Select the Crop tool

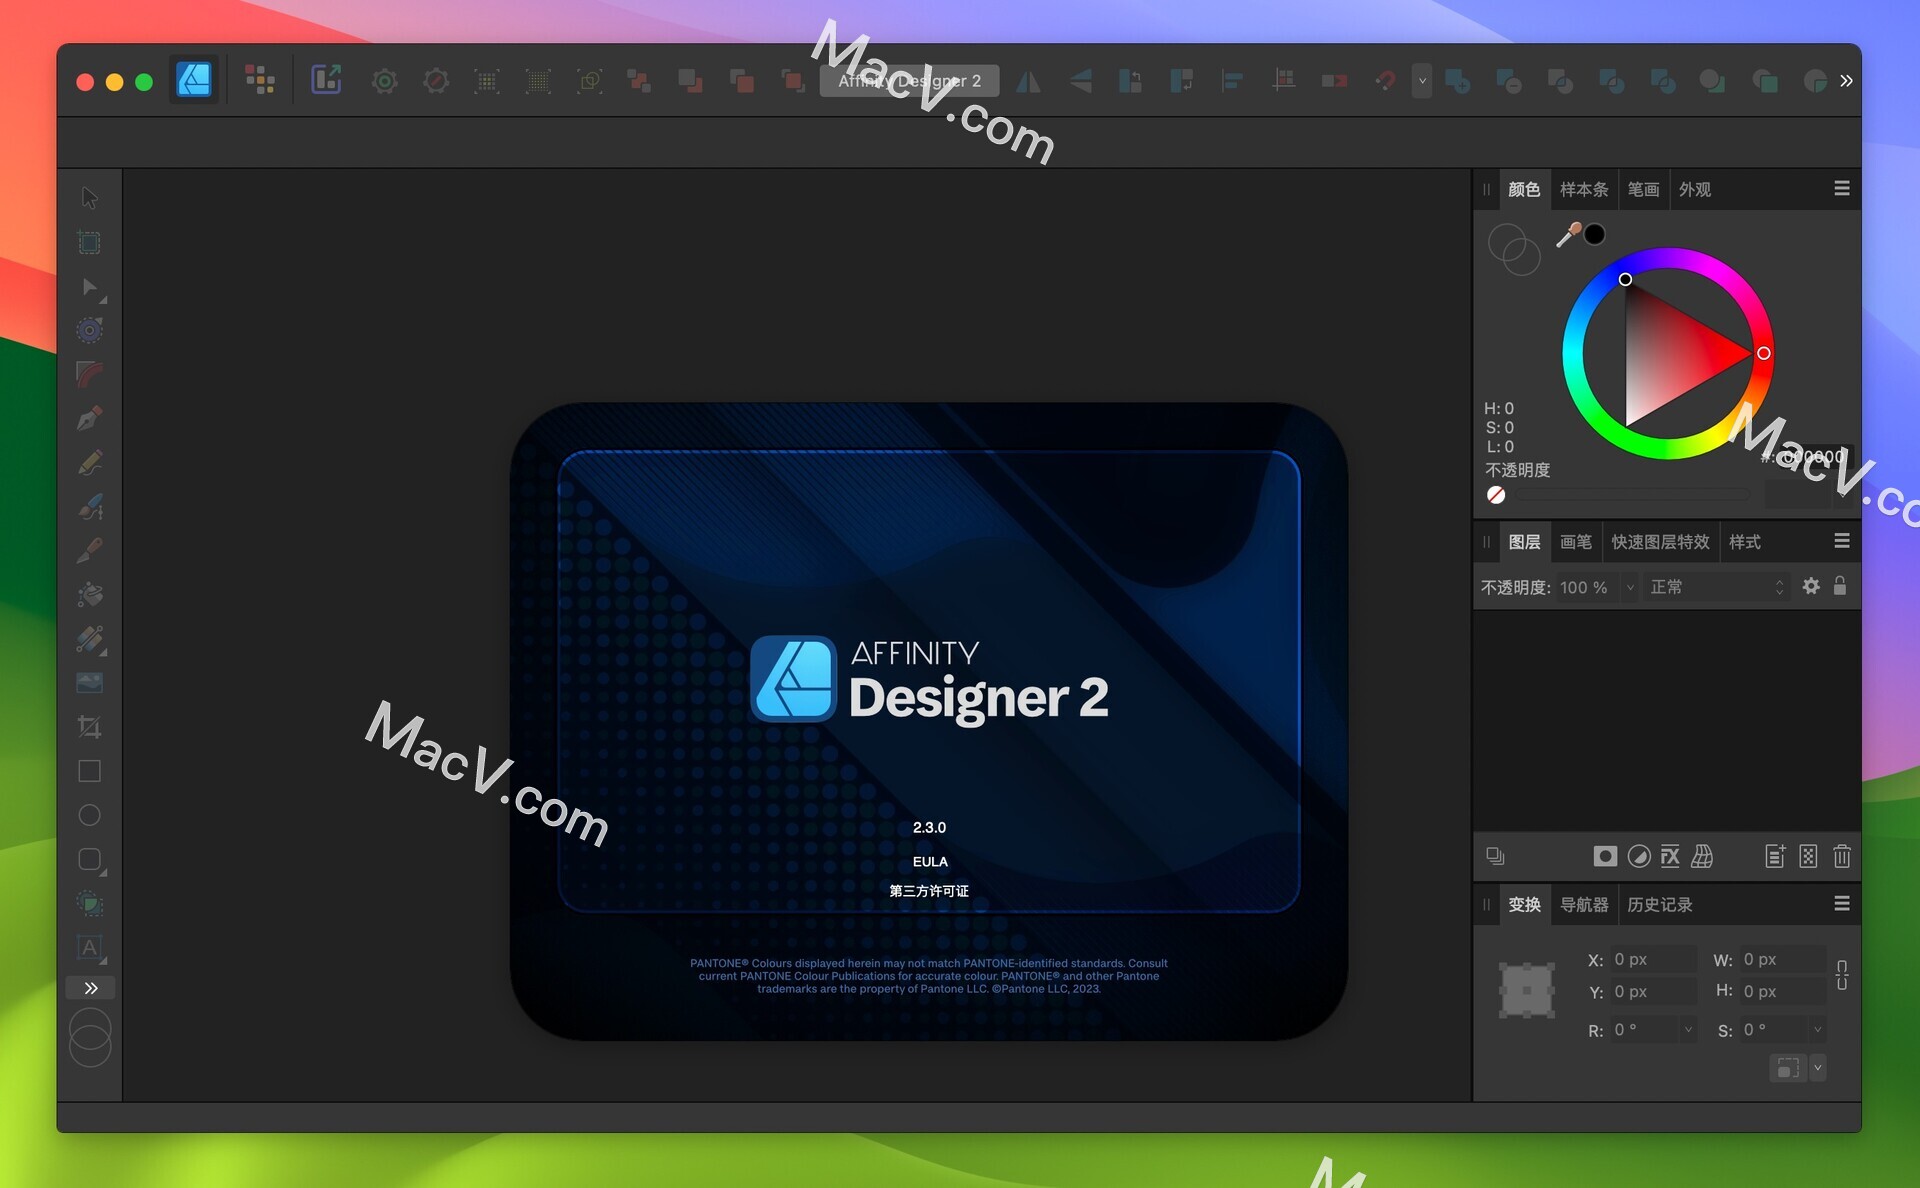click(90, 727)
